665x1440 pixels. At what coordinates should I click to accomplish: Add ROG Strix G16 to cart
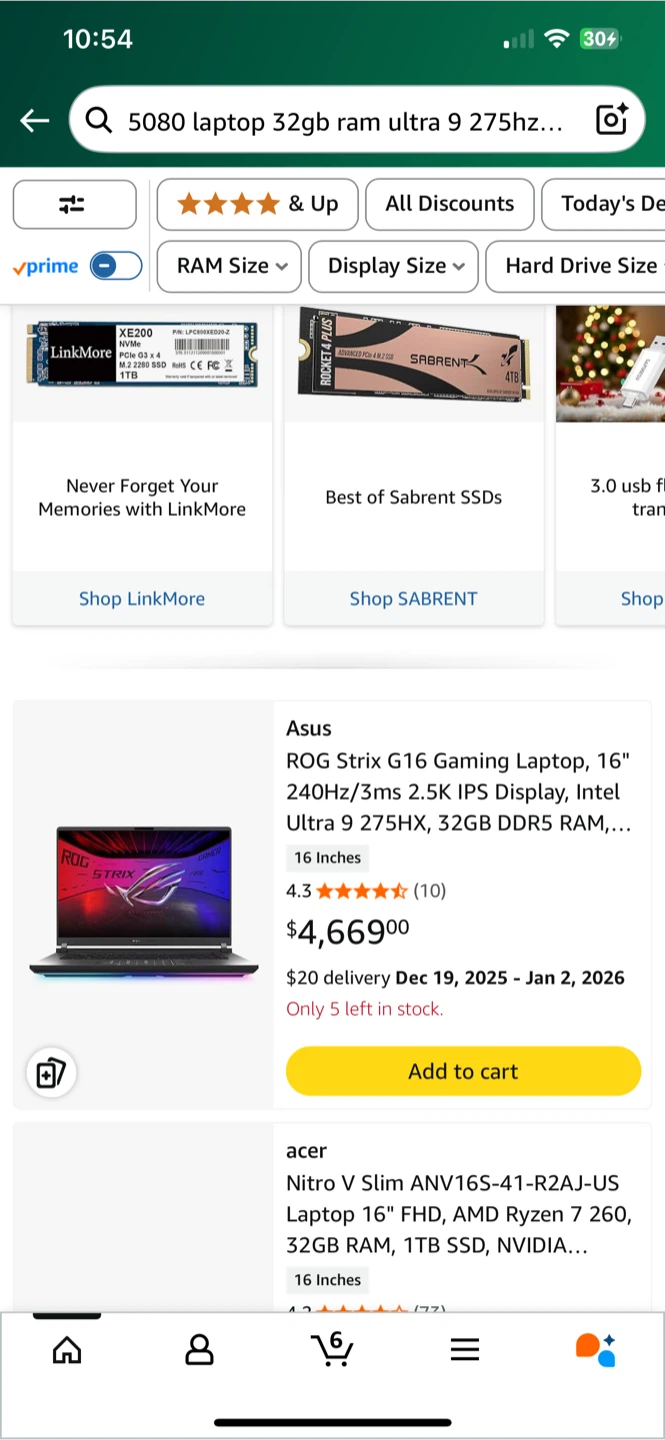pos(463,1071)
